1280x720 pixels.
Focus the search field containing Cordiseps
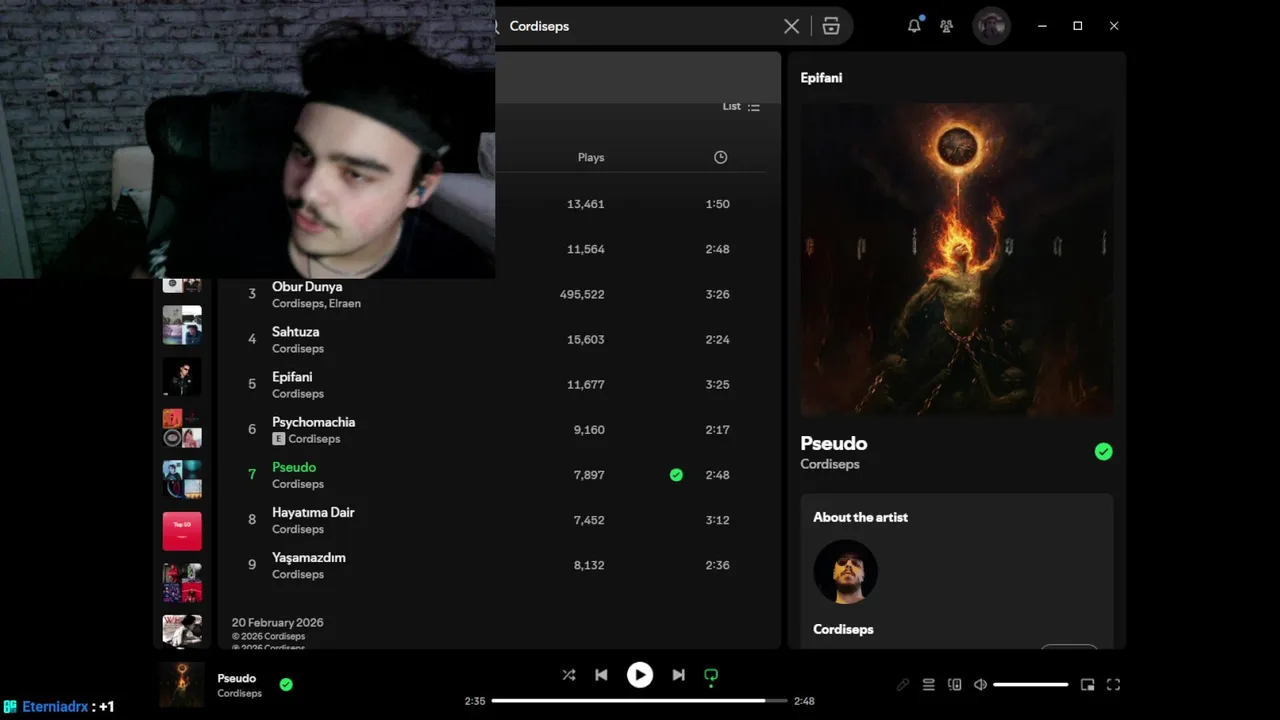tap(640, 26)
